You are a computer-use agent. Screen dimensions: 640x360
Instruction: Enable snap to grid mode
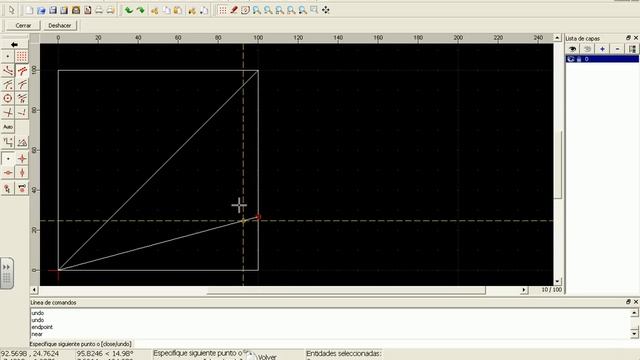coord(22,56)
